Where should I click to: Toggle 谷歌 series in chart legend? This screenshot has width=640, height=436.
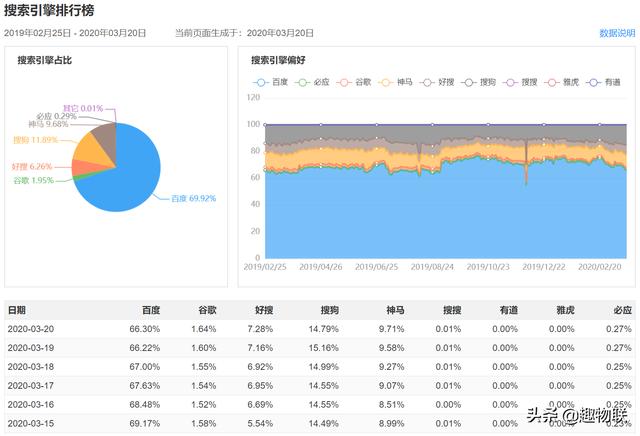[x=353, y=82]
